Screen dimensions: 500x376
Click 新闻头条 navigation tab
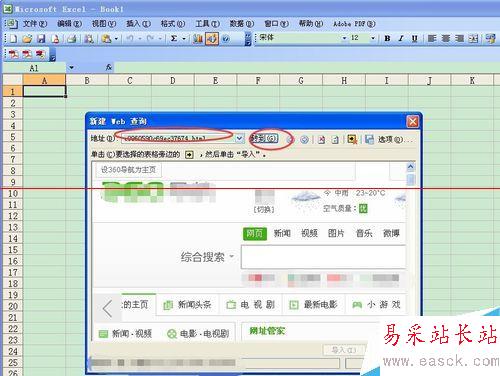[x=187, y=304]
